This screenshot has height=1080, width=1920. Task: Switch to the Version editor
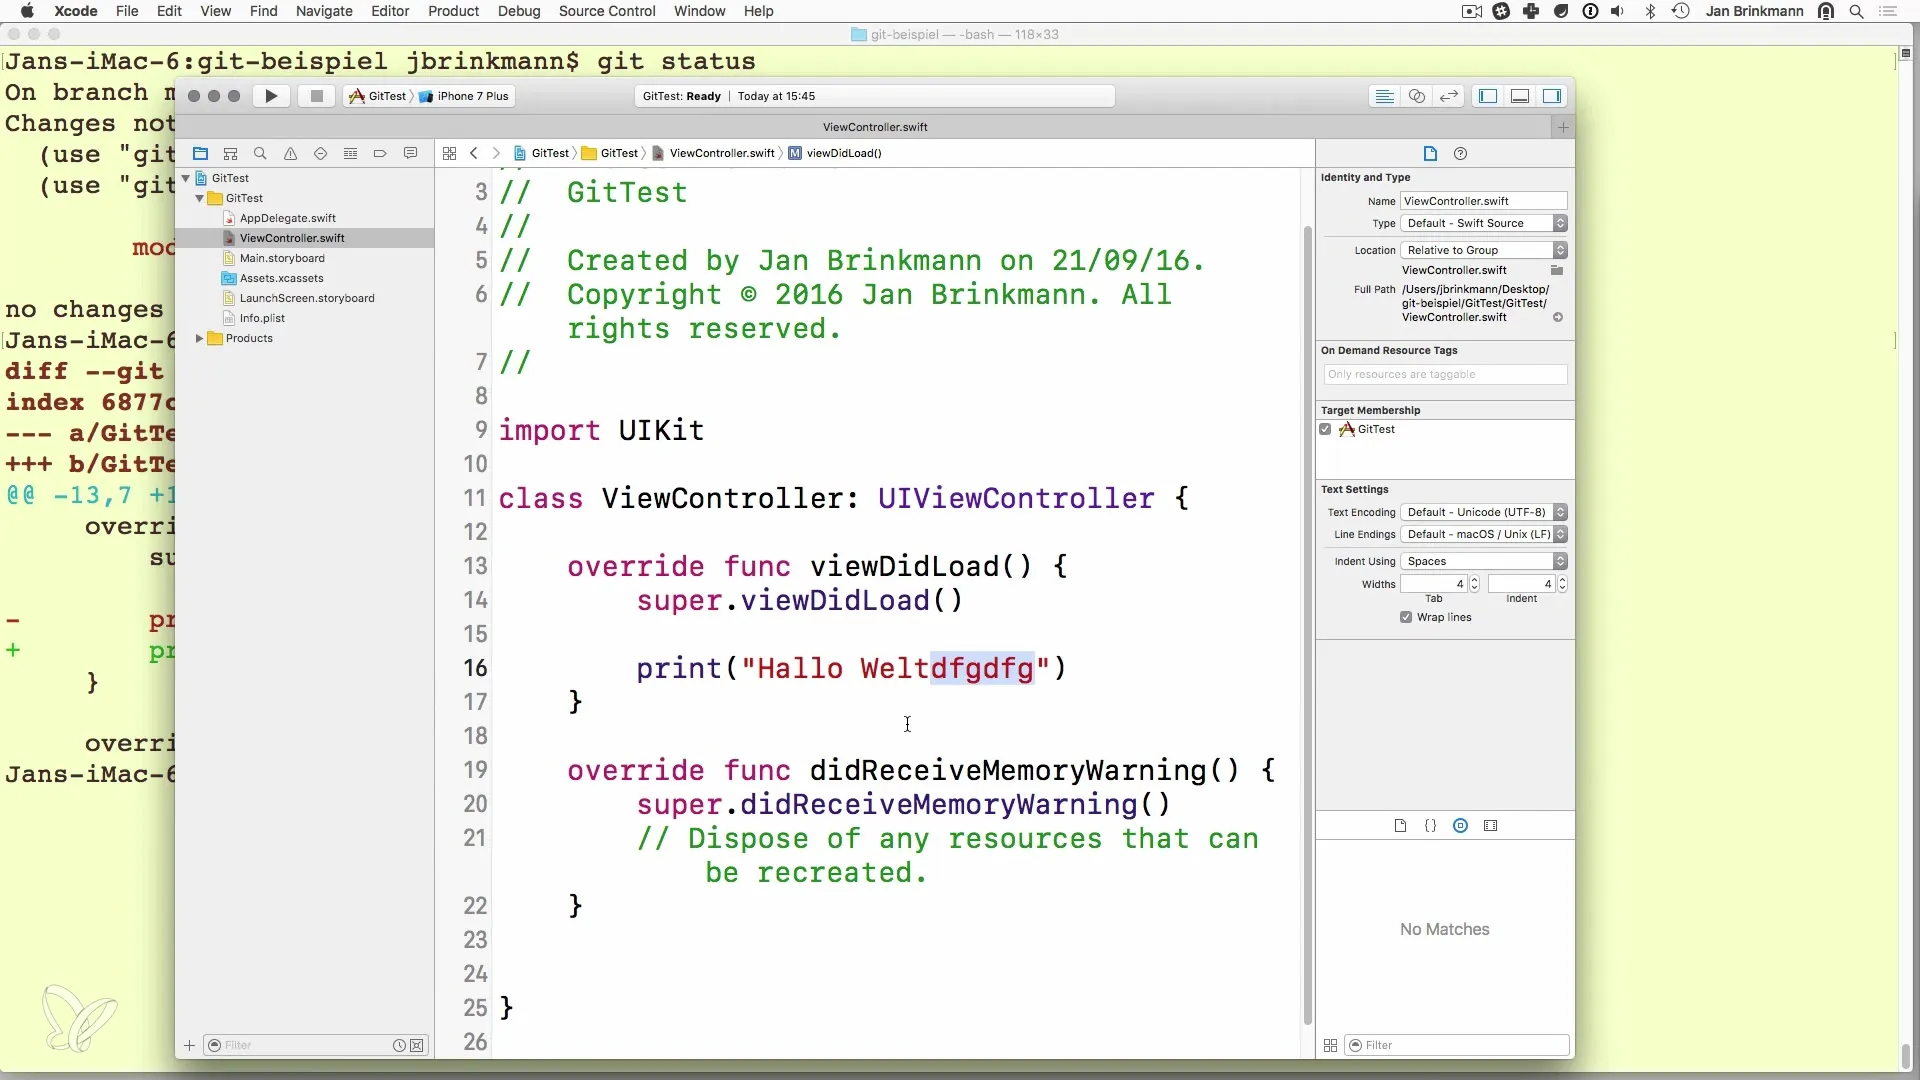coord(1449,96)
